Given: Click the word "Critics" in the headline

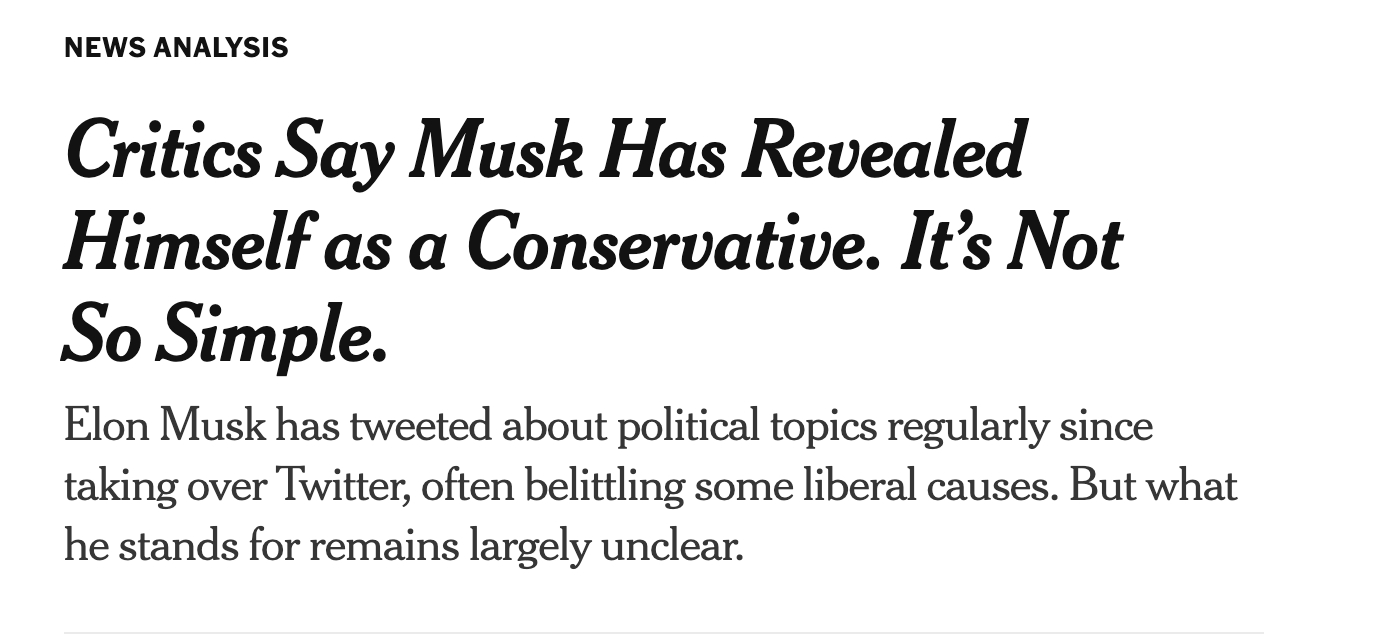Looking at the screenshot, I should [162, 152].
